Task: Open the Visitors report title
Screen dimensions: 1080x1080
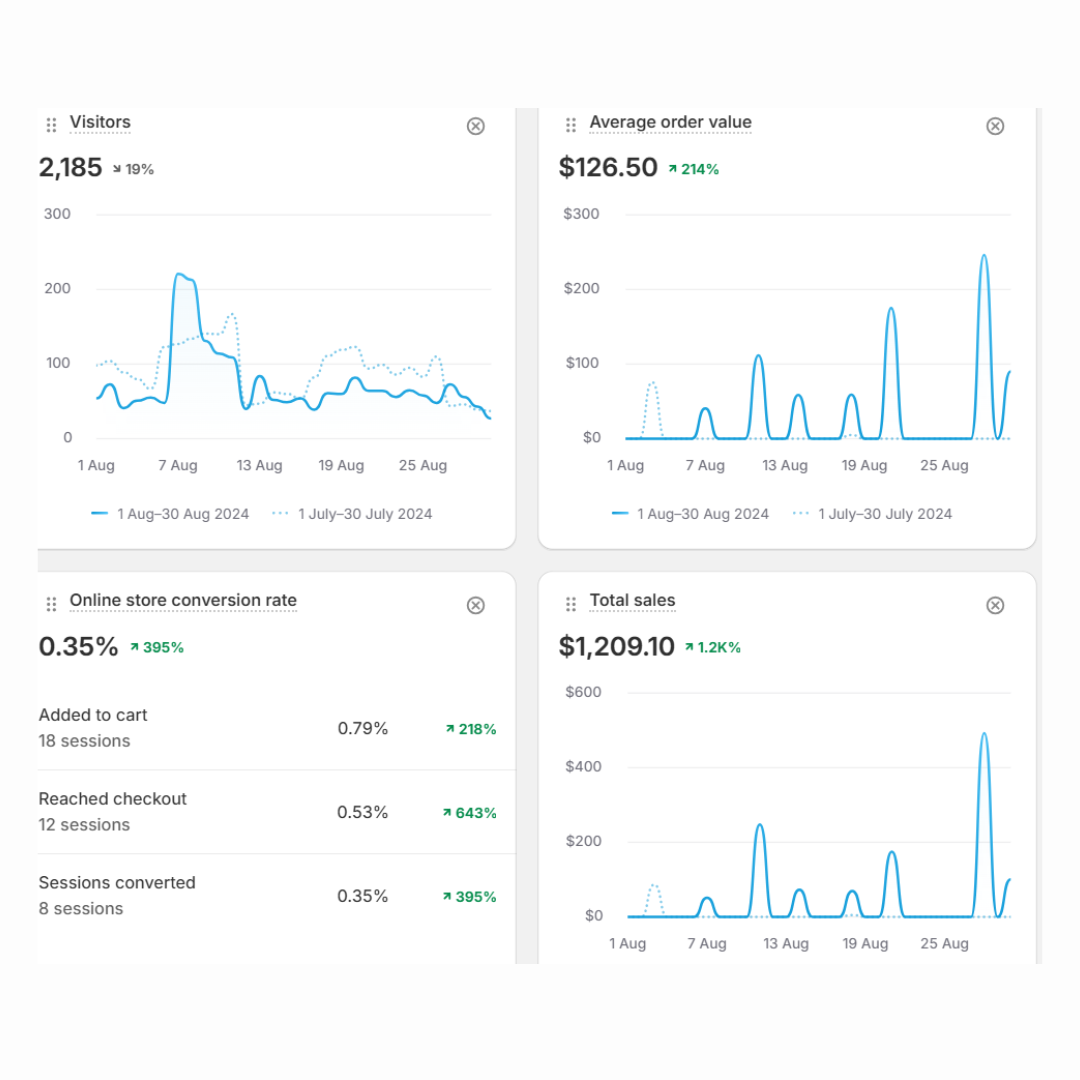Action: pos(100,122)
